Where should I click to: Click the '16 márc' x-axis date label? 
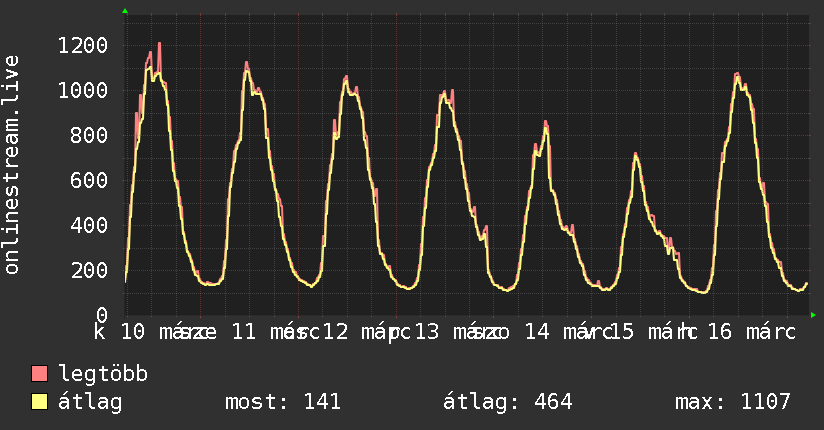click(751, 332)
